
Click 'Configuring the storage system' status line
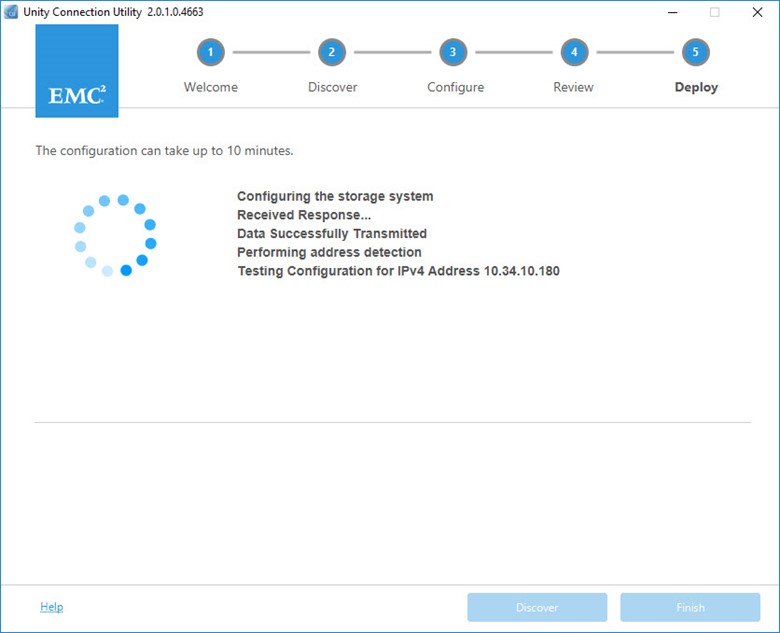pyautogui.click(x=335, y=197)
